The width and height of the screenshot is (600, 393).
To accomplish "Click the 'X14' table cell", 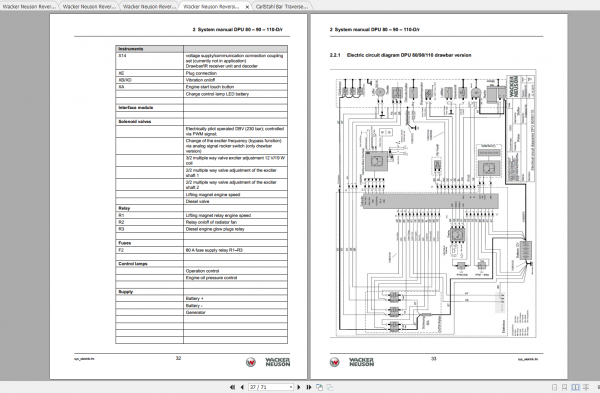I will pyautogui.click(x=150, y=60).
